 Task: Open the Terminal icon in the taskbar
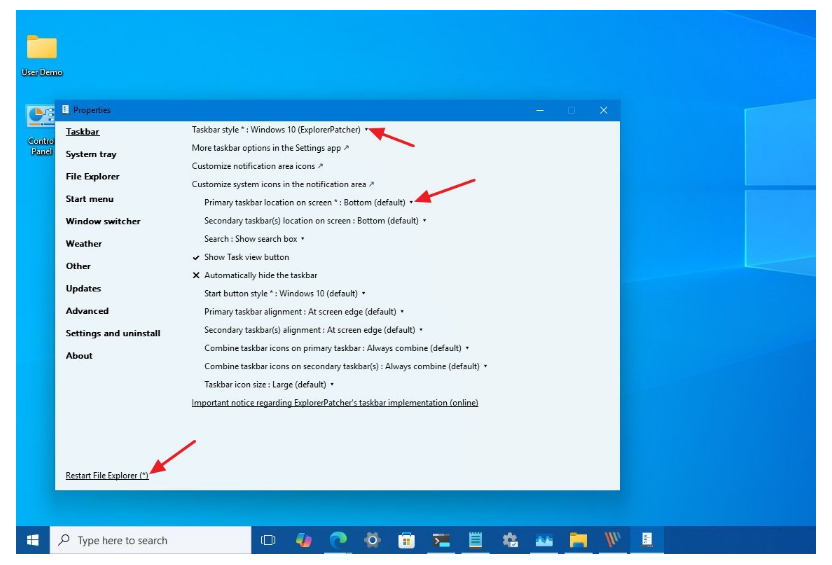[441, 540]
